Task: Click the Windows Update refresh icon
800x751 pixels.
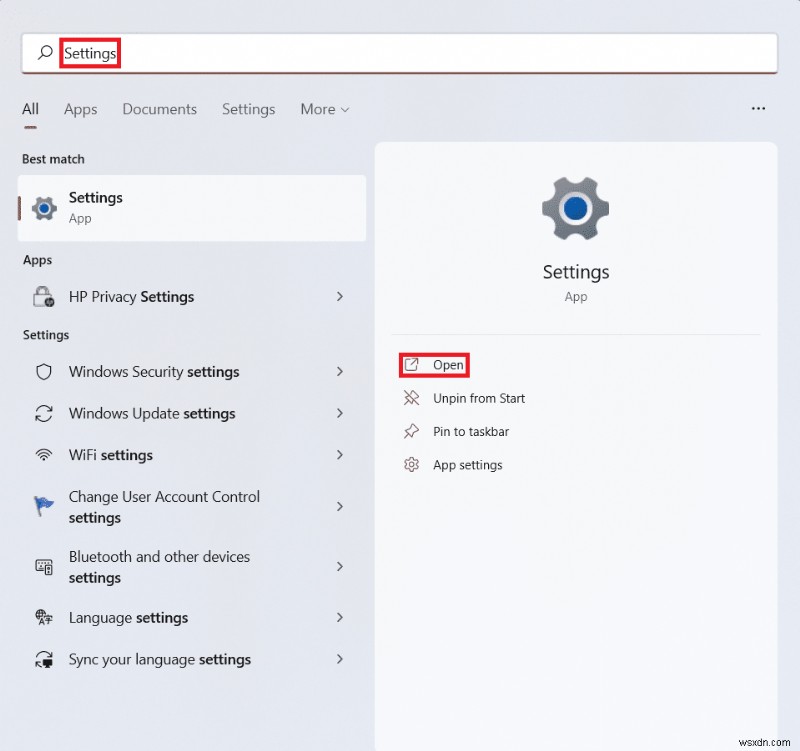Action: coord(44,413)
